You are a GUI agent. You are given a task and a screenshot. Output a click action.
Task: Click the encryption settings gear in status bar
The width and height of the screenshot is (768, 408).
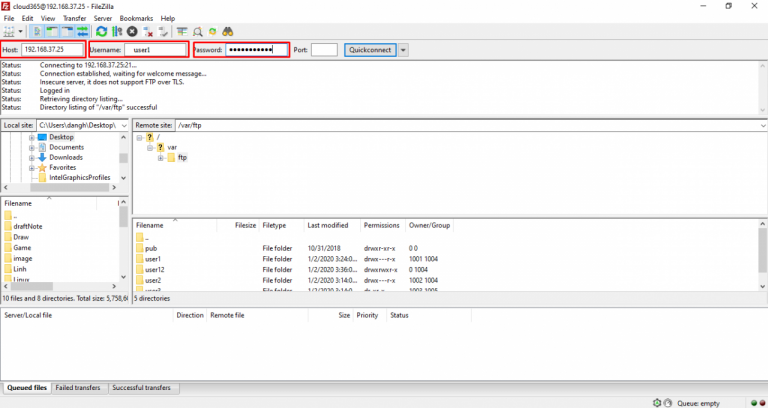click(658, 401)
